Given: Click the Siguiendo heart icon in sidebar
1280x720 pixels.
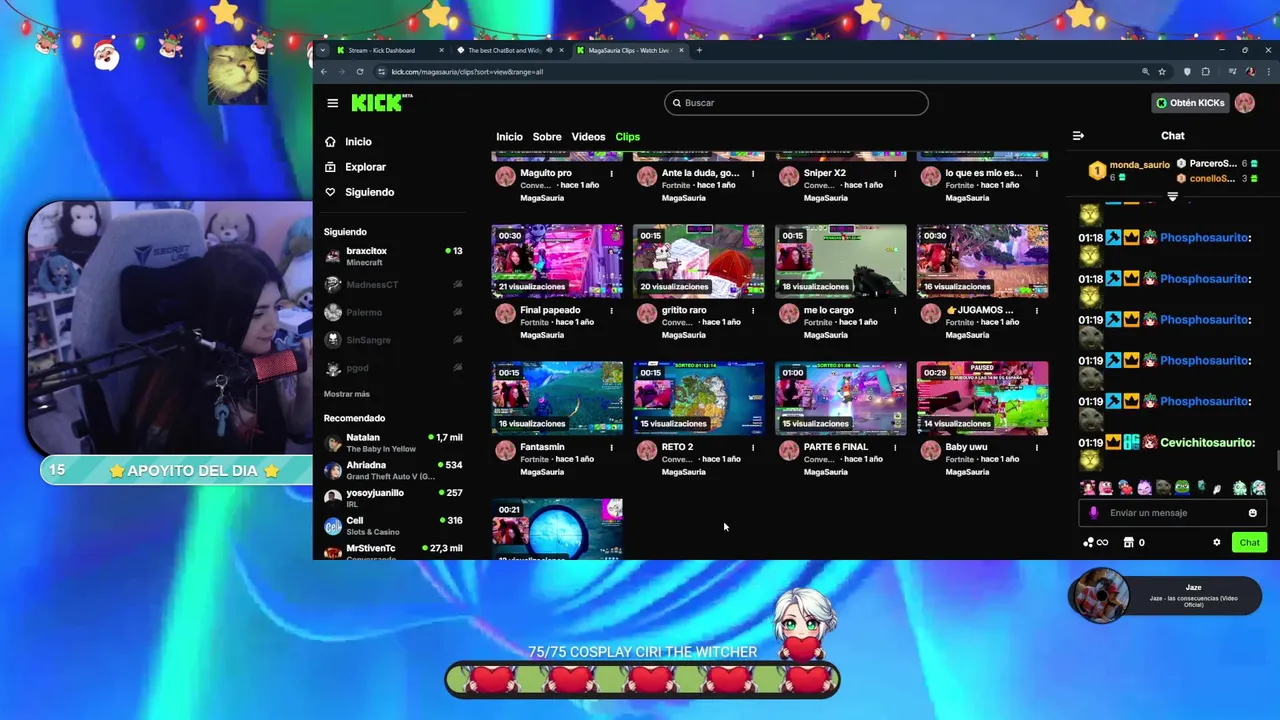Looking at the screenshot, I should pyautogui.click(x=330, y=192).
